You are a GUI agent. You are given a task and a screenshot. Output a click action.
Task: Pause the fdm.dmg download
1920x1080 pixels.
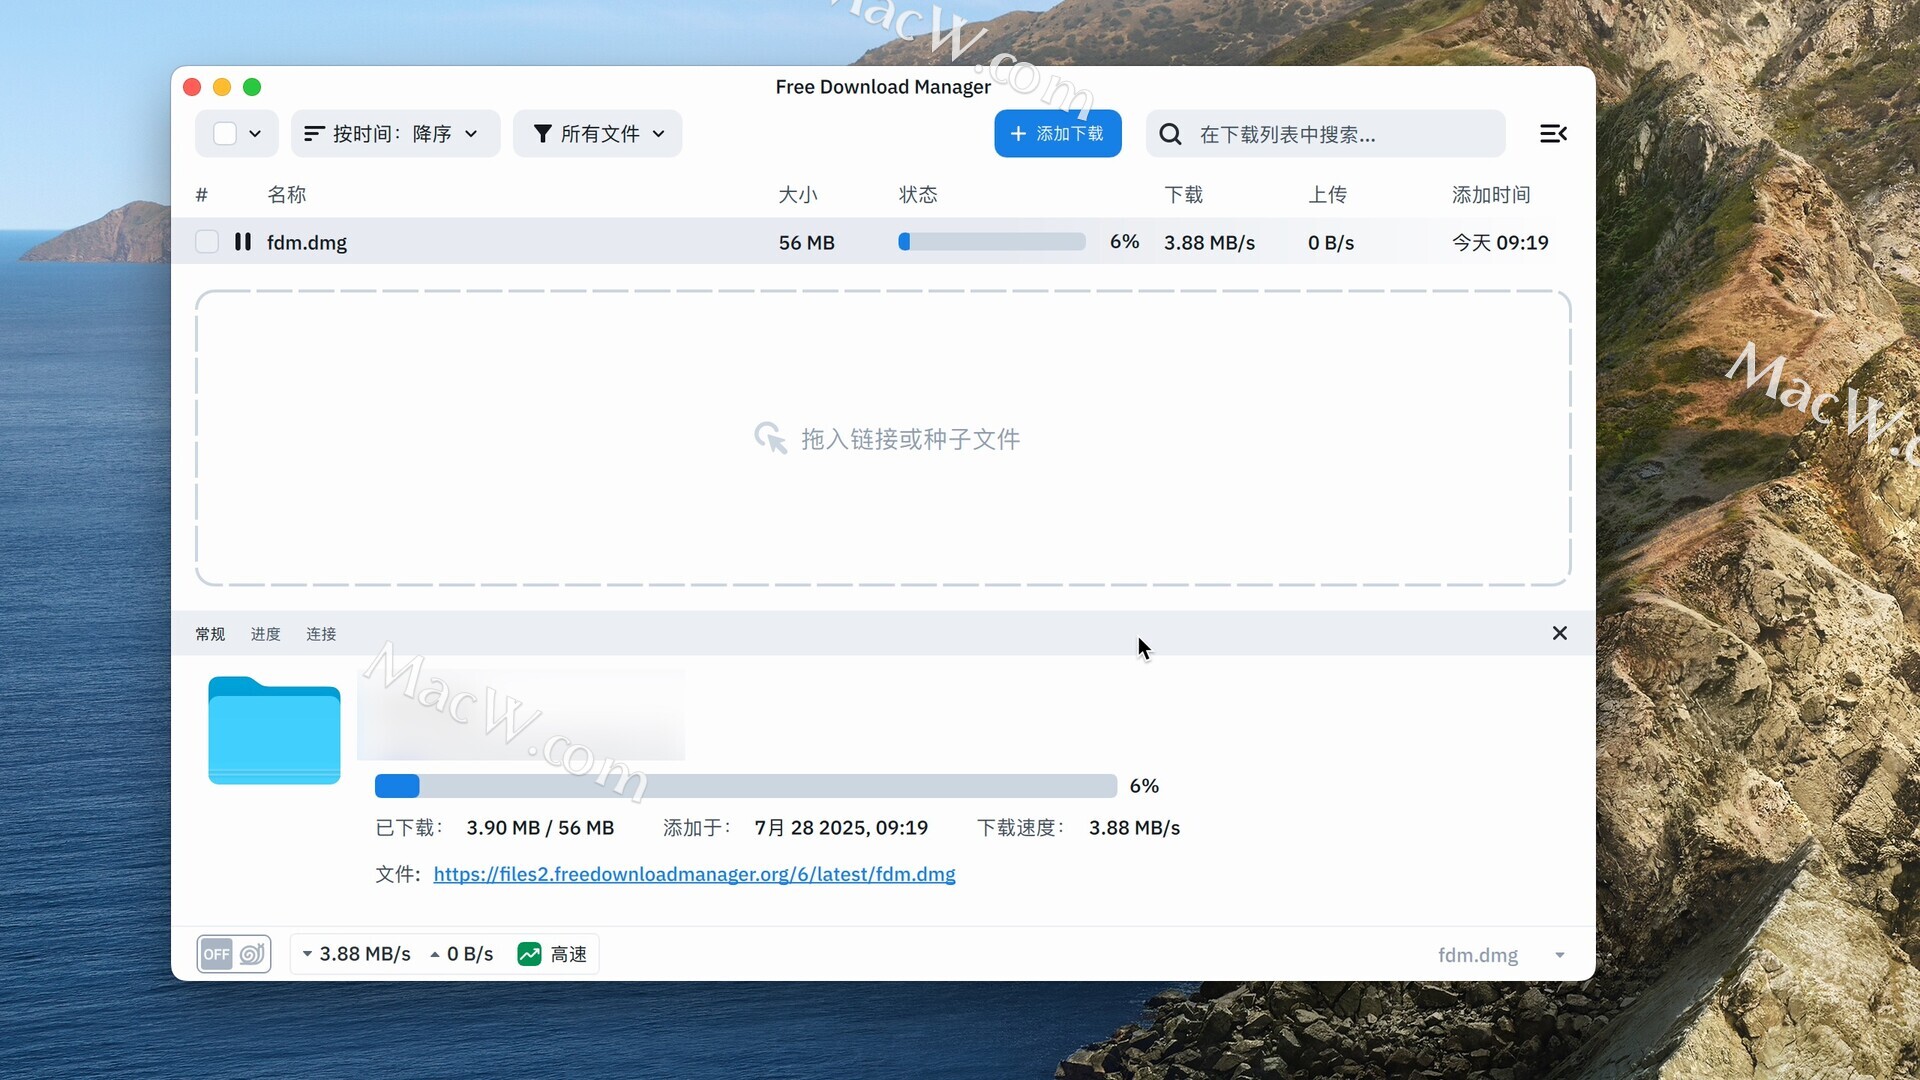[242, 242]
